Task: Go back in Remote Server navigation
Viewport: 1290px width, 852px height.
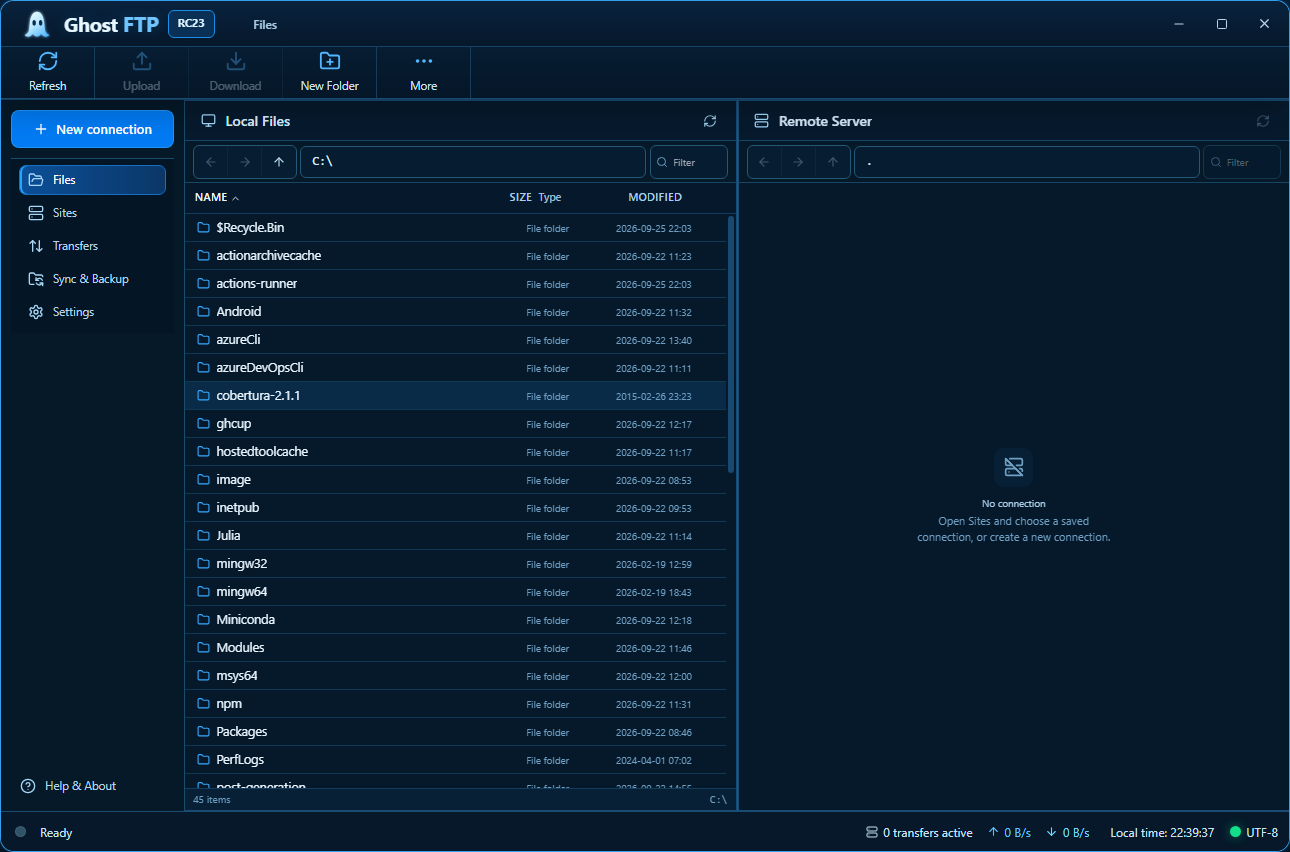Action: click(764, 162)
